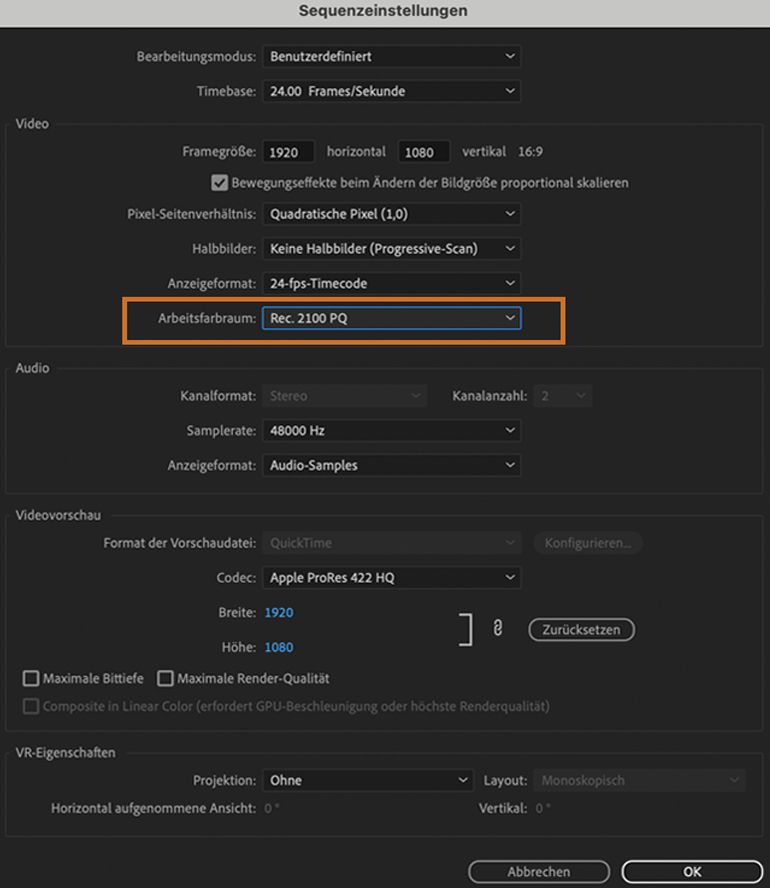Expand the Codec Apple ProRes dropdown
The width and height of the screenshot is (770, 888).
[391, 577]
